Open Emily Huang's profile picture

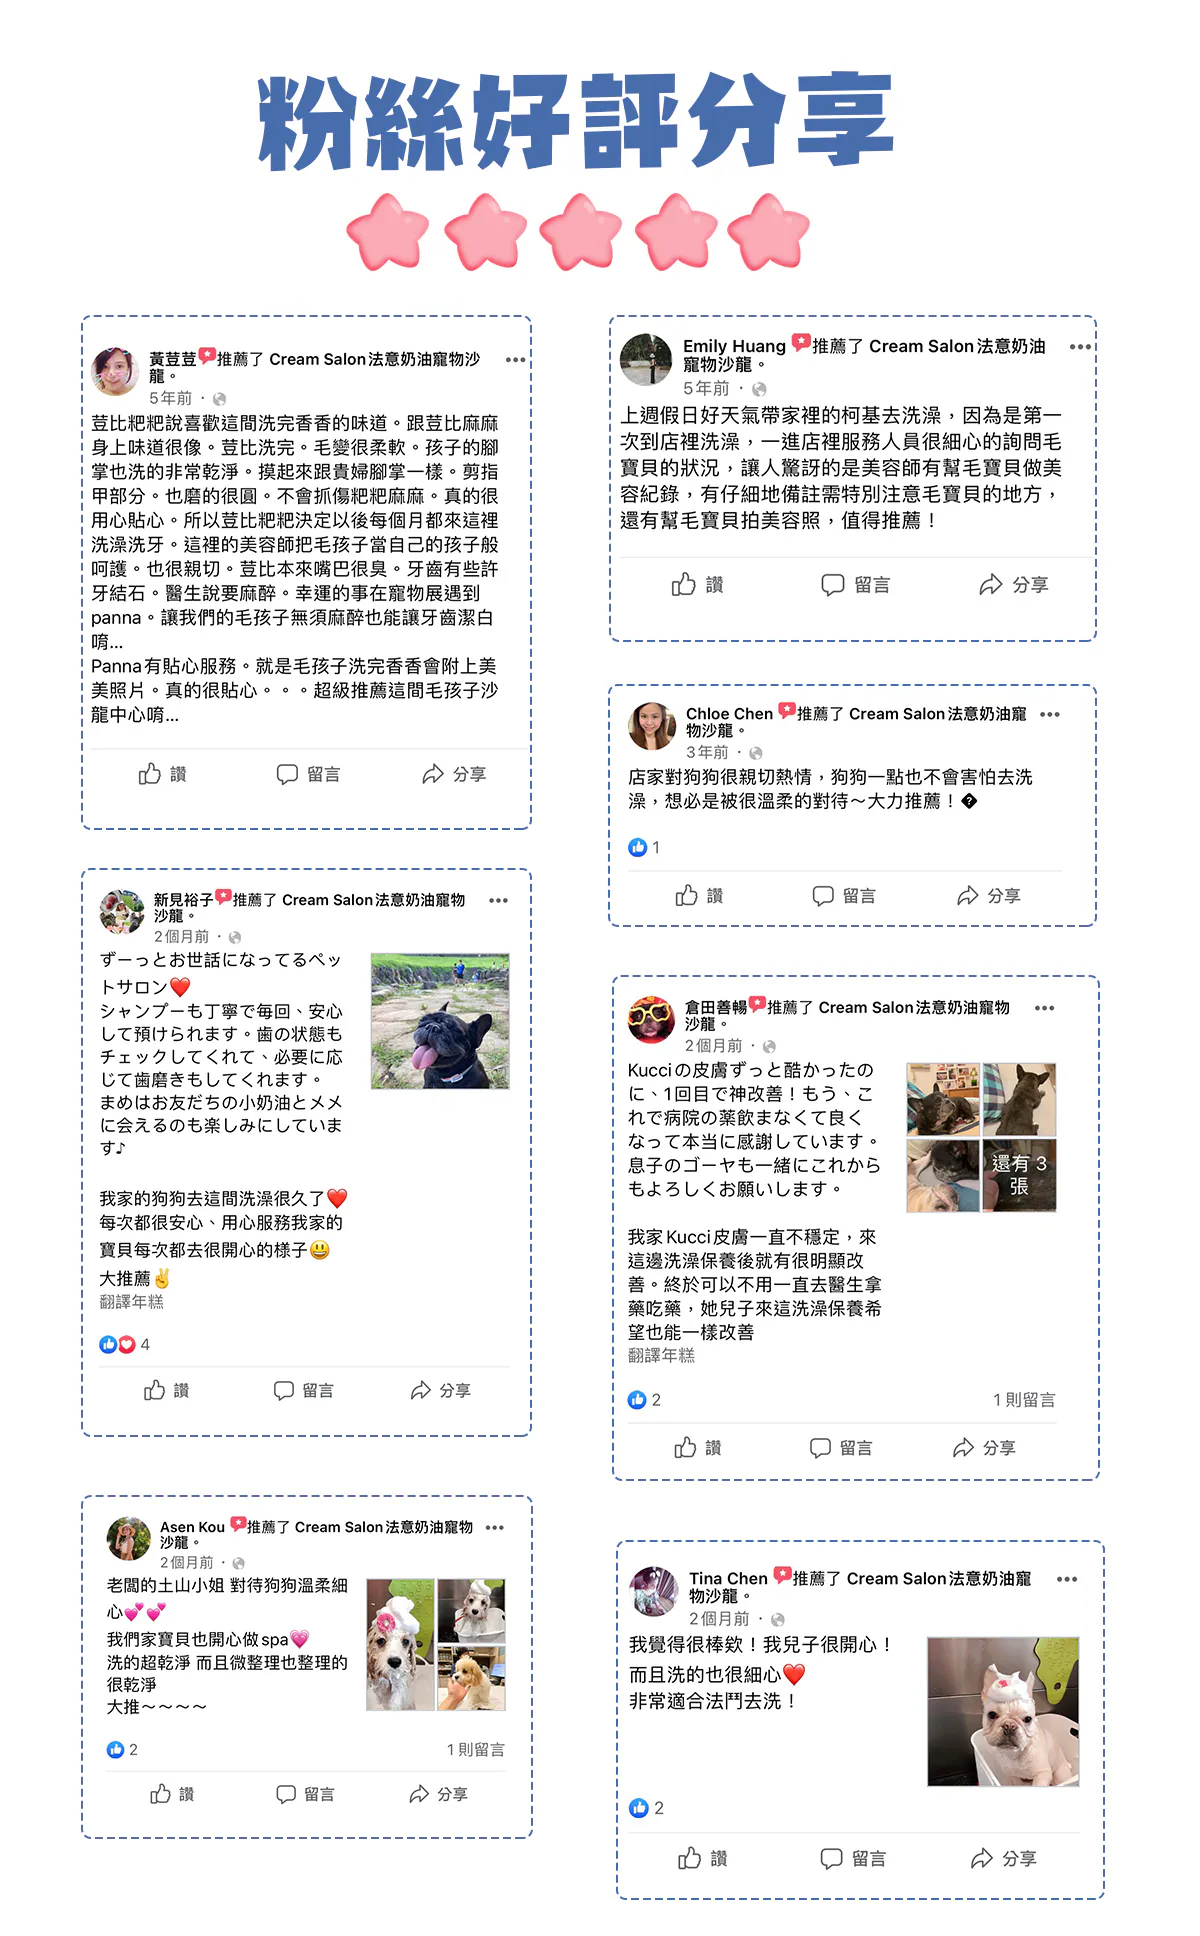(x=646, y=360)
